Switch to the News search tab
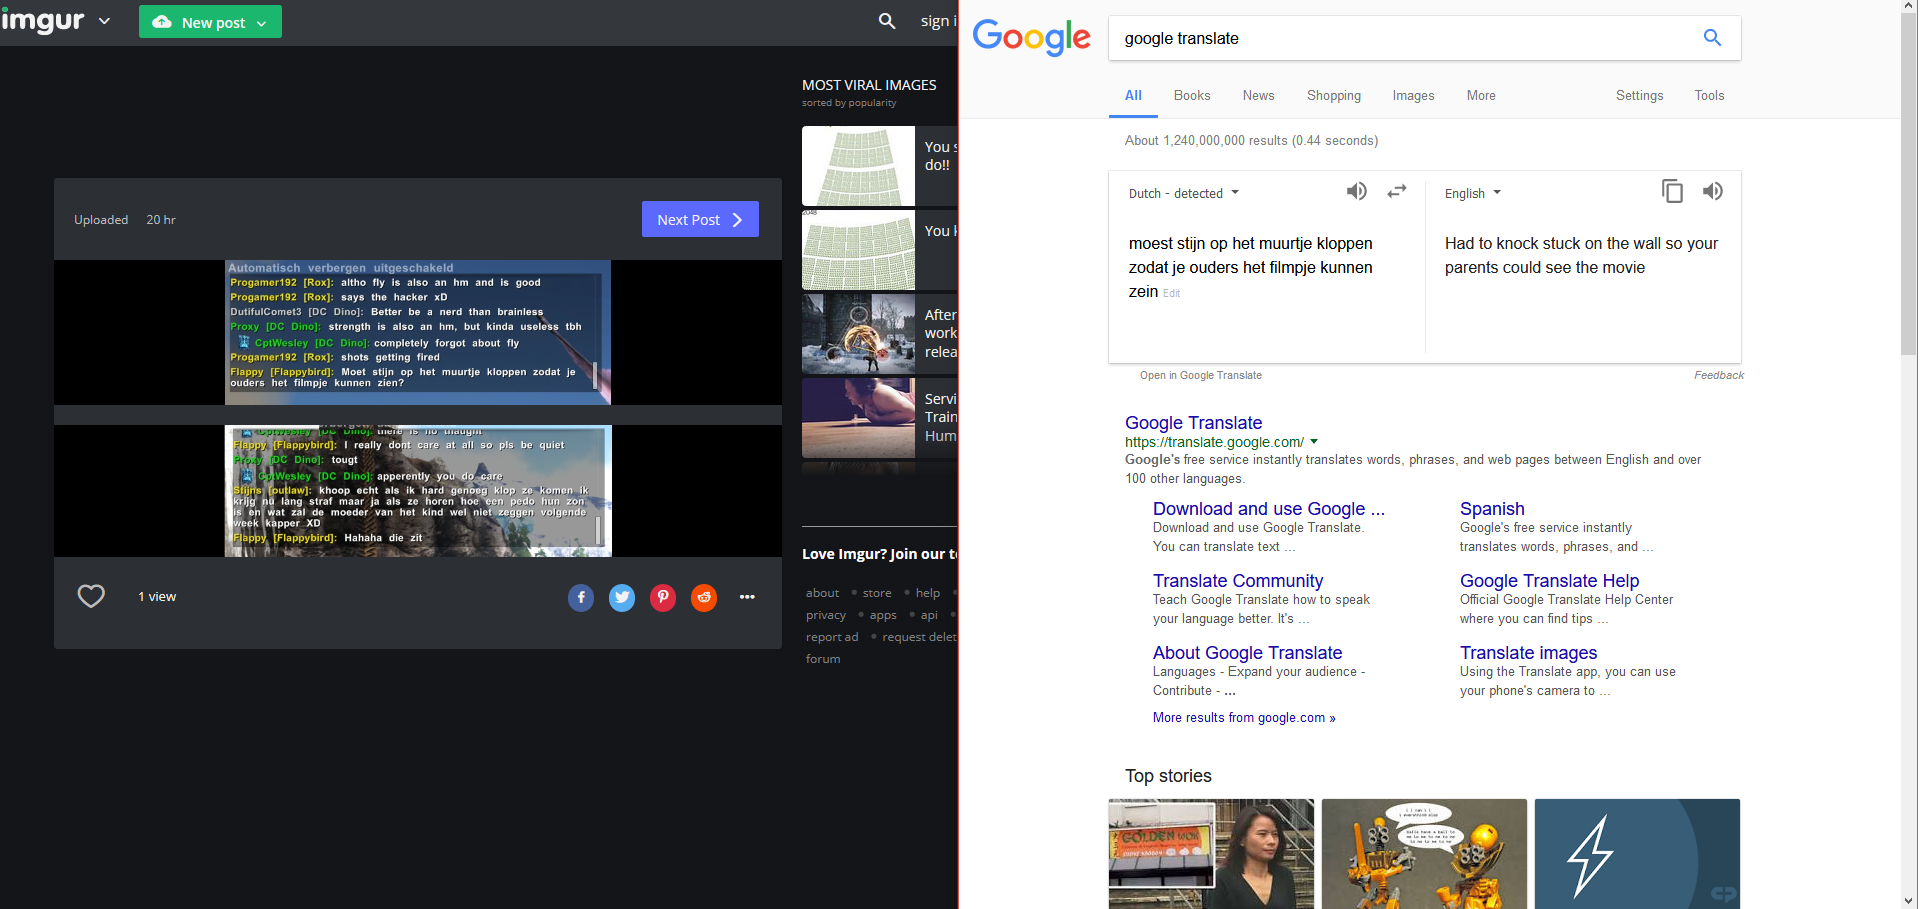Screen dimensions: 1920x909 pyautogui.click(x=1258, y=96)
